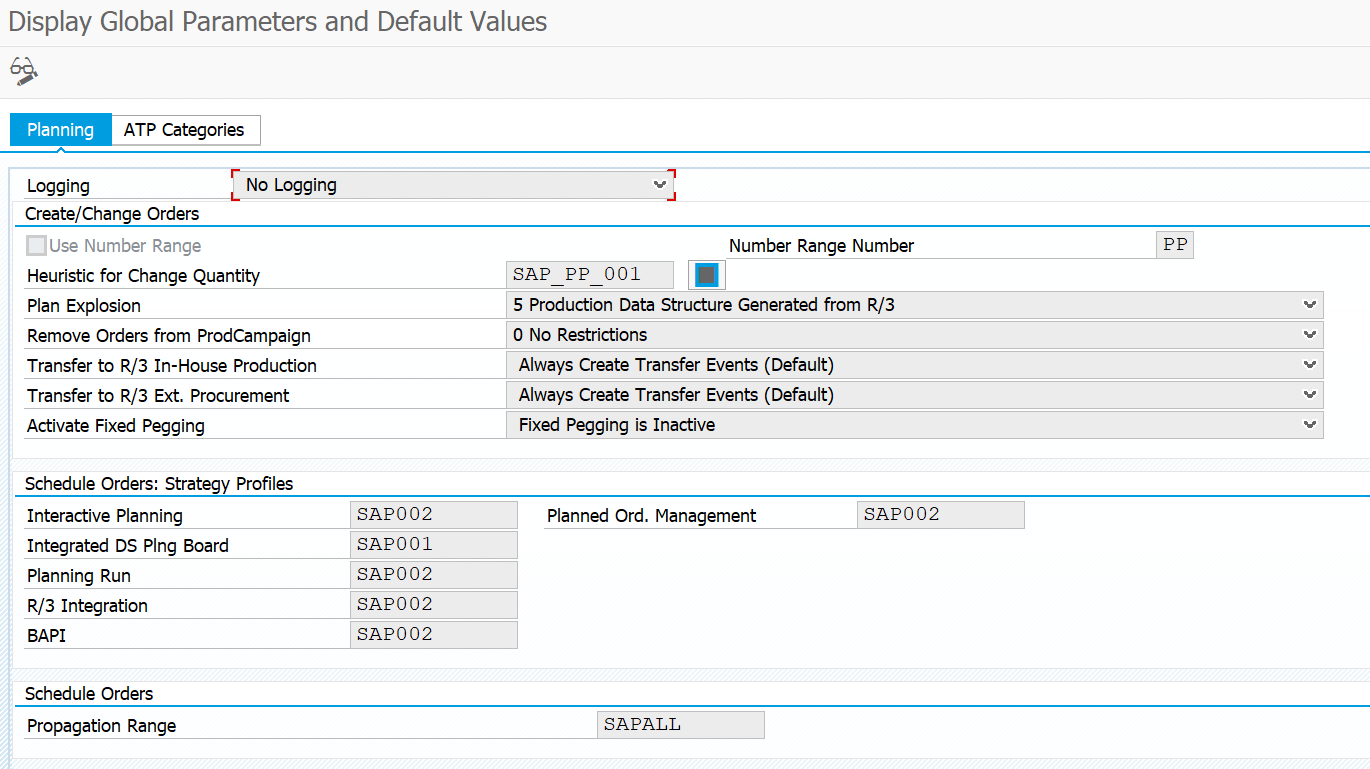Image resolution: width=1370 pixels, height=769 pixels.
Task: Select the BAPI strategy profile field
Action: coord(434,635)
